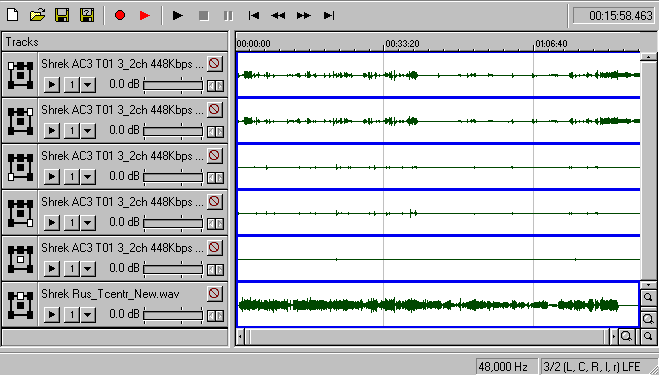Click the 00:00:00 ruler marker
The width and height of the screenshot is (659, 375).
(x=254, y=44)
